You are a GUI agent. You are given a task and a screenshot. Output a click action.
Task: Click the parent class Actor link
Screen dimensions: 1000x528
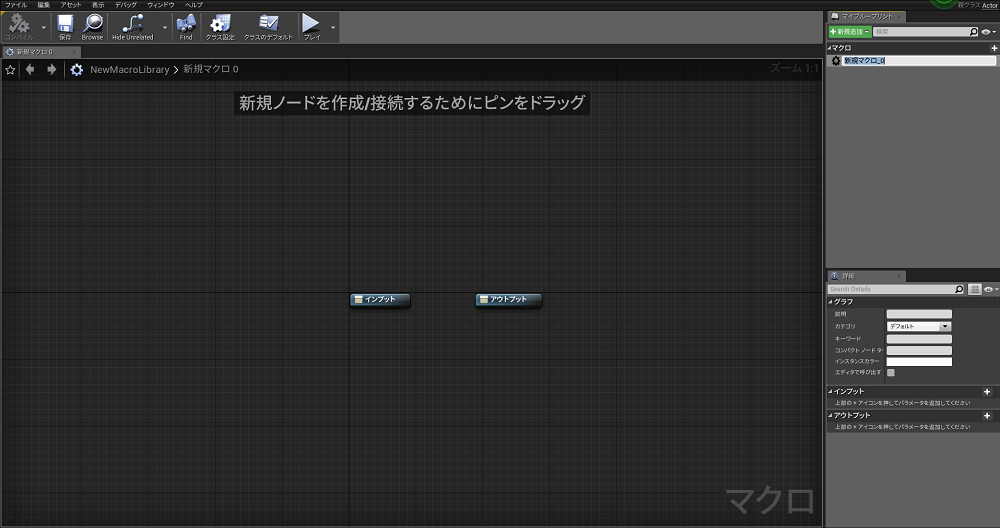[990, 5]
